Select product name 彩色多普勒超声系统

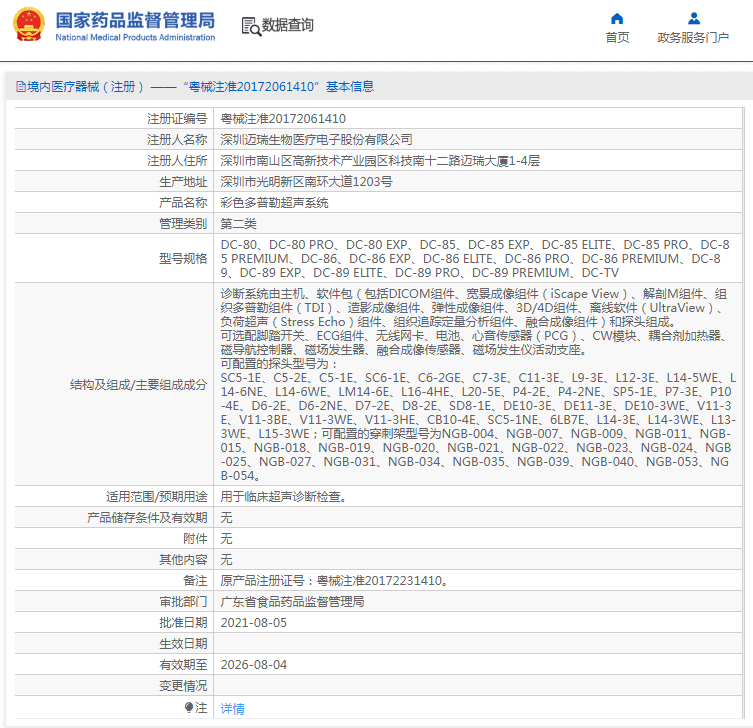274,203
